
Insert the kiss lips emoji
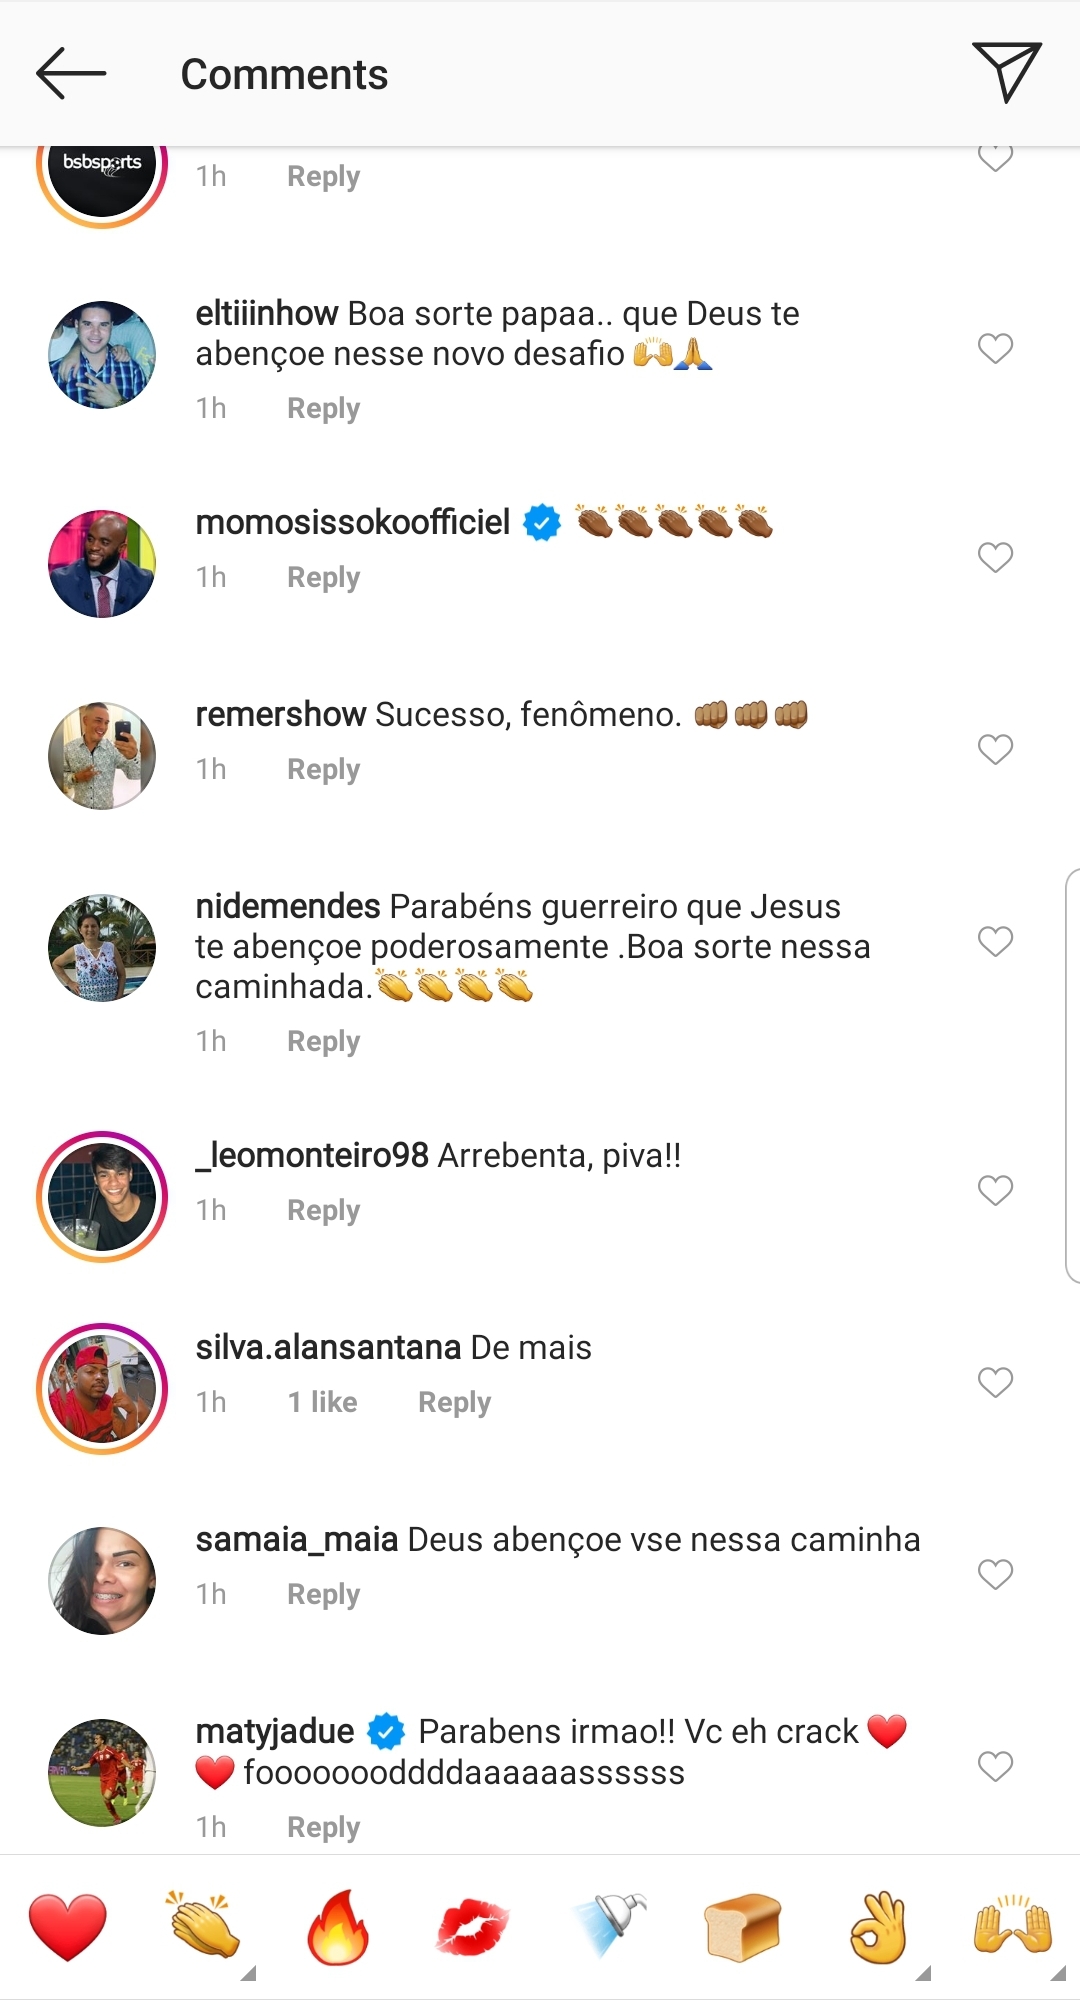tap(472, 1926)
